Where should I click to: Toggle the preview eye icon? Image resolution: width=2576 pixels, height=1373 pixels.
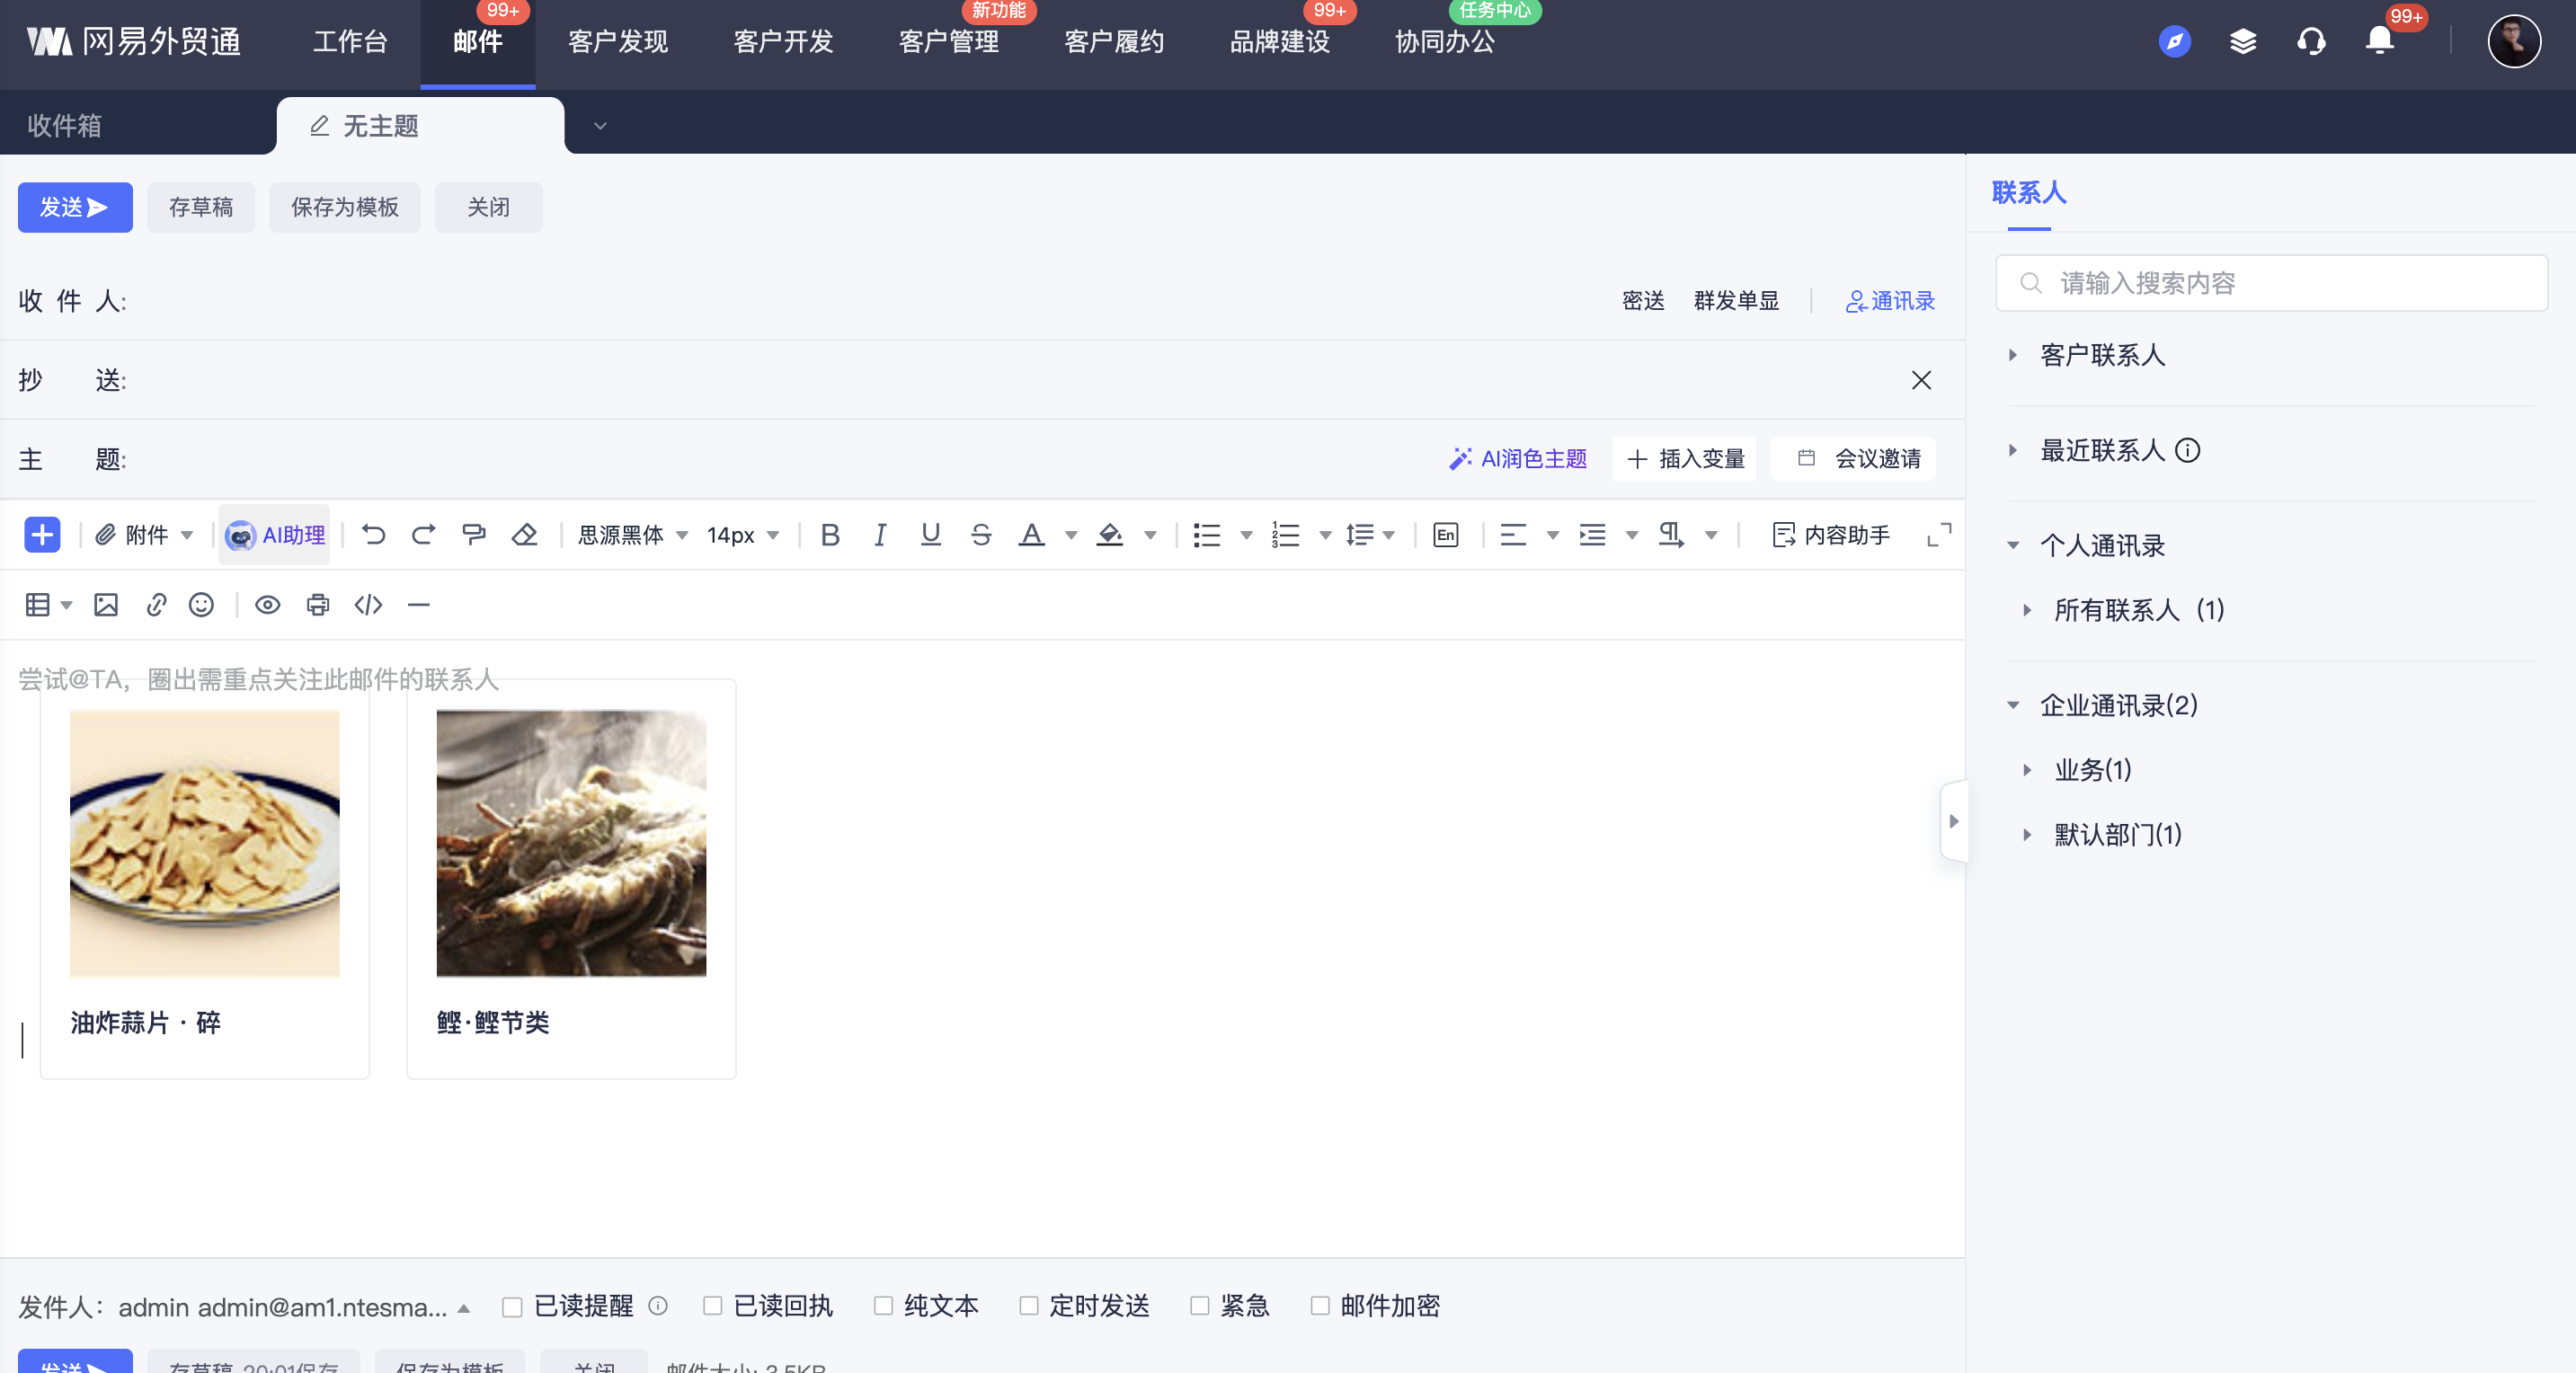coord(267,605)
